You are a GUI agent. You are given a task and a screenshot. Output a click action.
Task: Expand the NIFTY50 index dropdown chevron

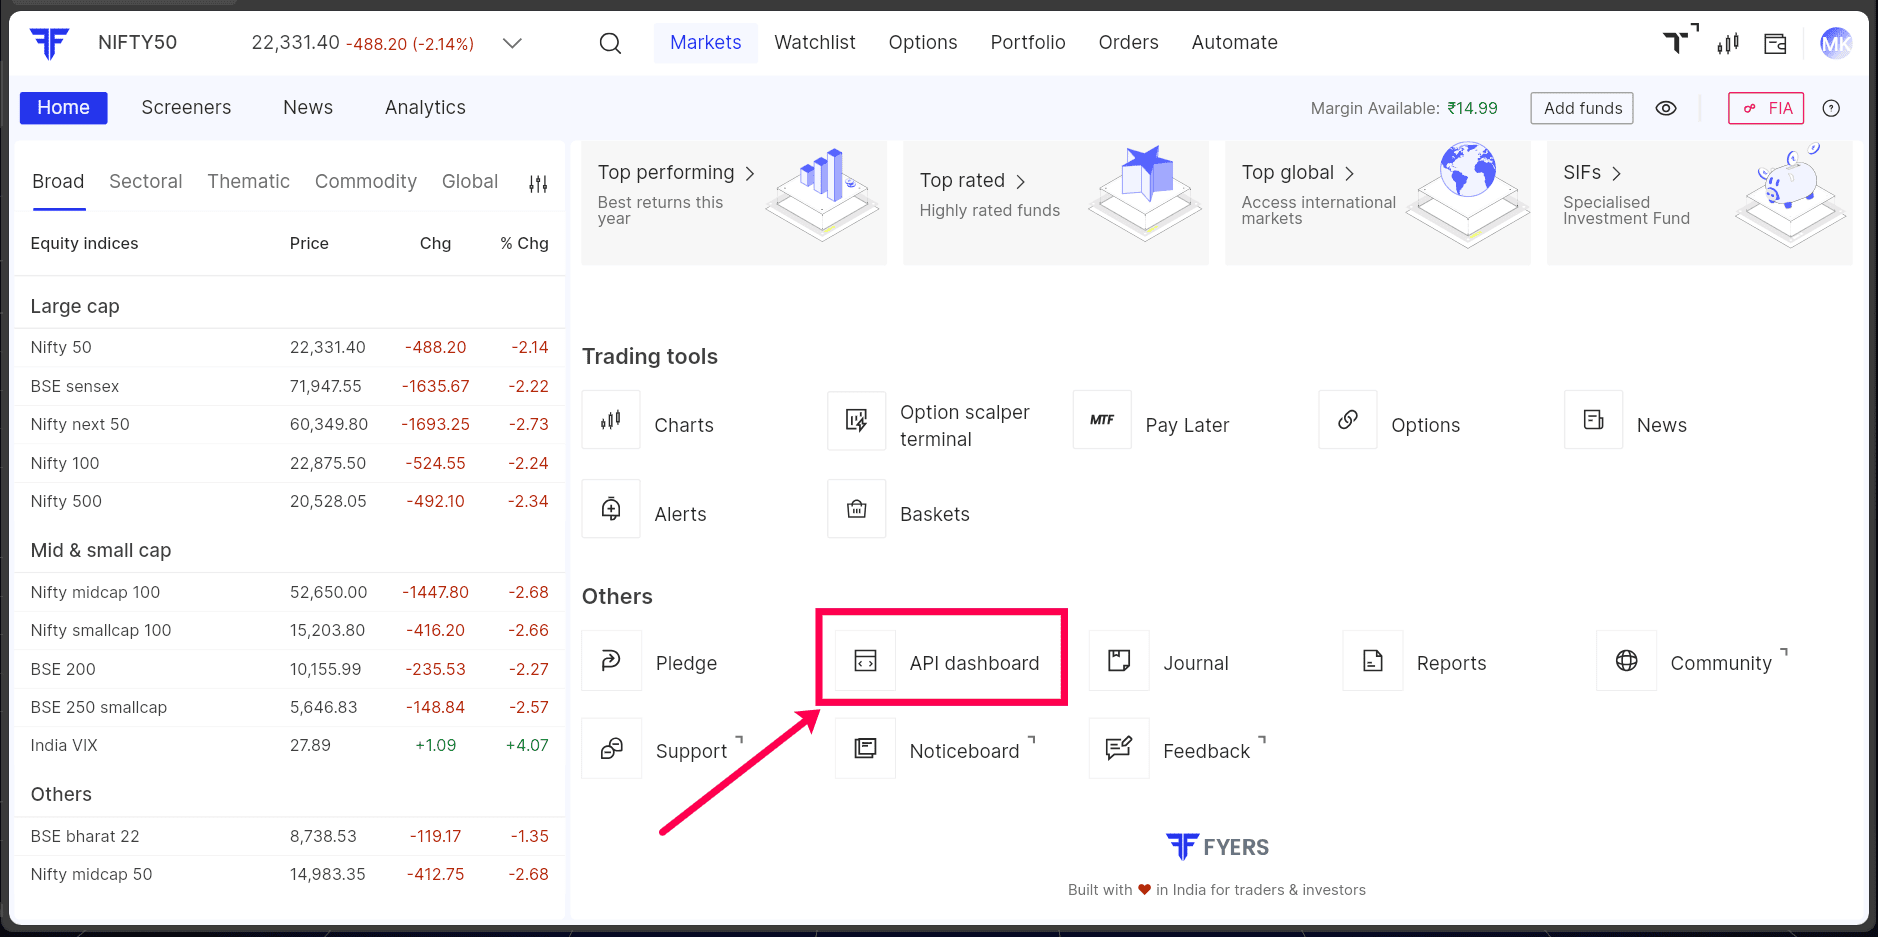[512, 43]
